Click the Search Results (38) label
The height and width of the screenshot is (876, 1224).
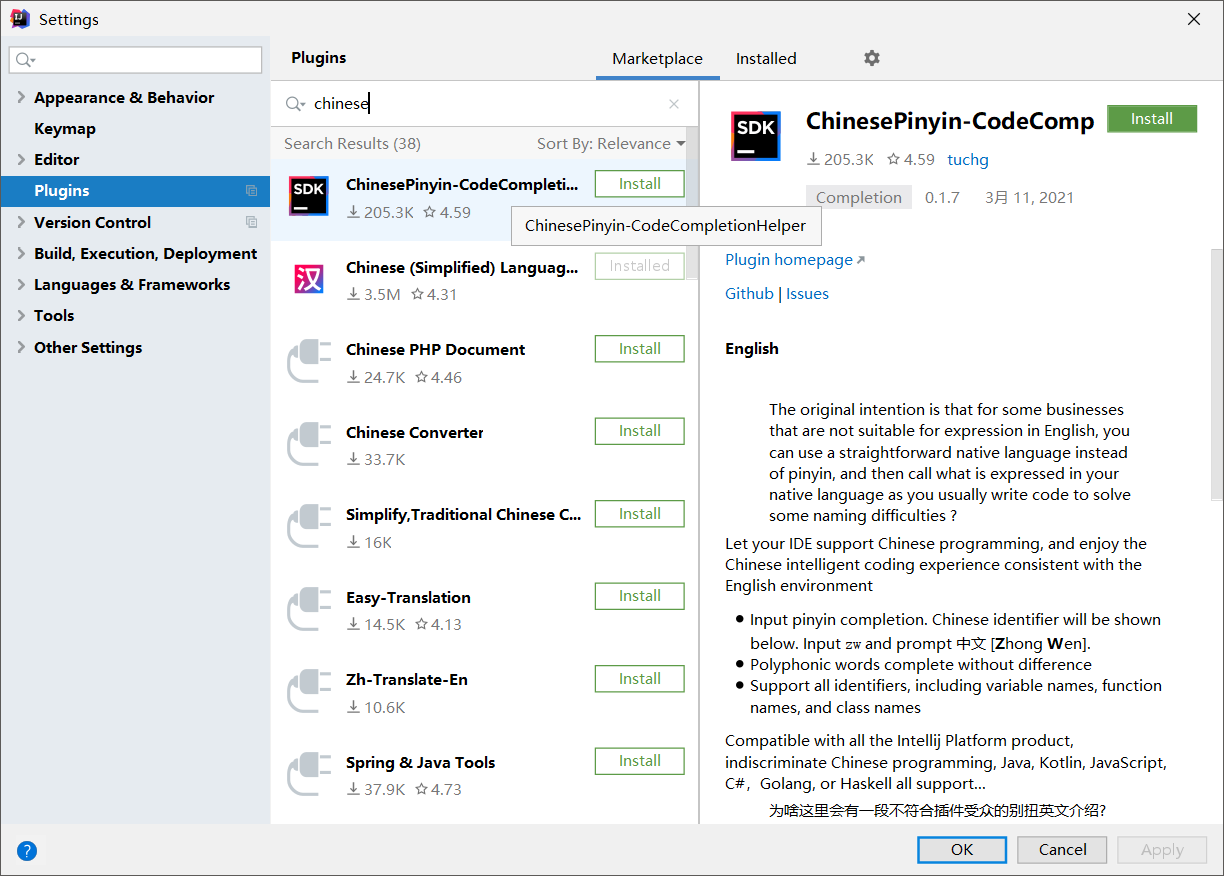[x=352, y=144]
